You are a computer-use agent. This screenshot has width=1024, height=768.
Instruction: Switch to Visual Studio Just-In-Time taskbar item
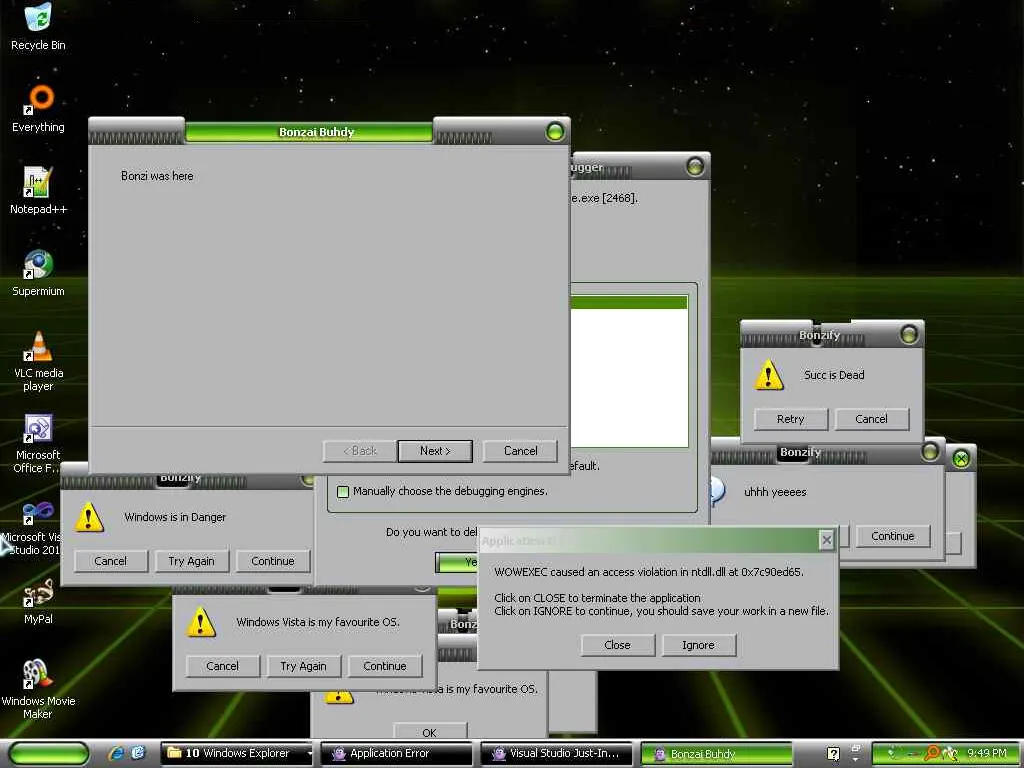pos(556,753)
